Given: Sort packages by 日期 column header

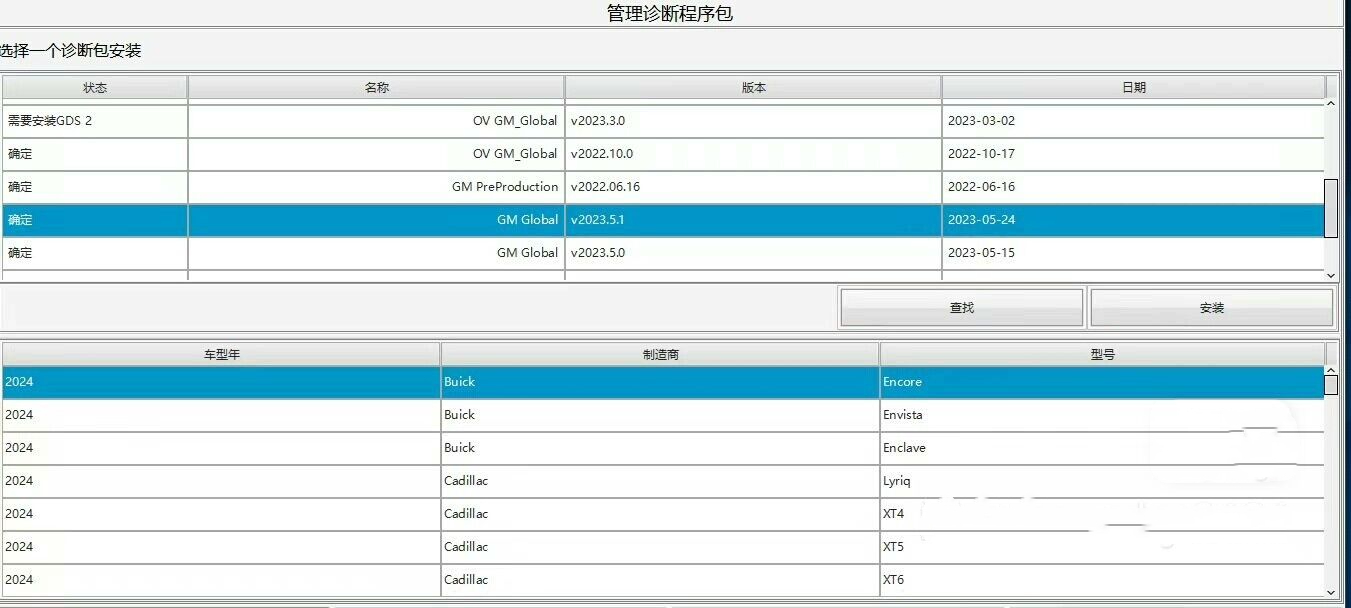Looking at the screenshot, I should coord(1133,88).
